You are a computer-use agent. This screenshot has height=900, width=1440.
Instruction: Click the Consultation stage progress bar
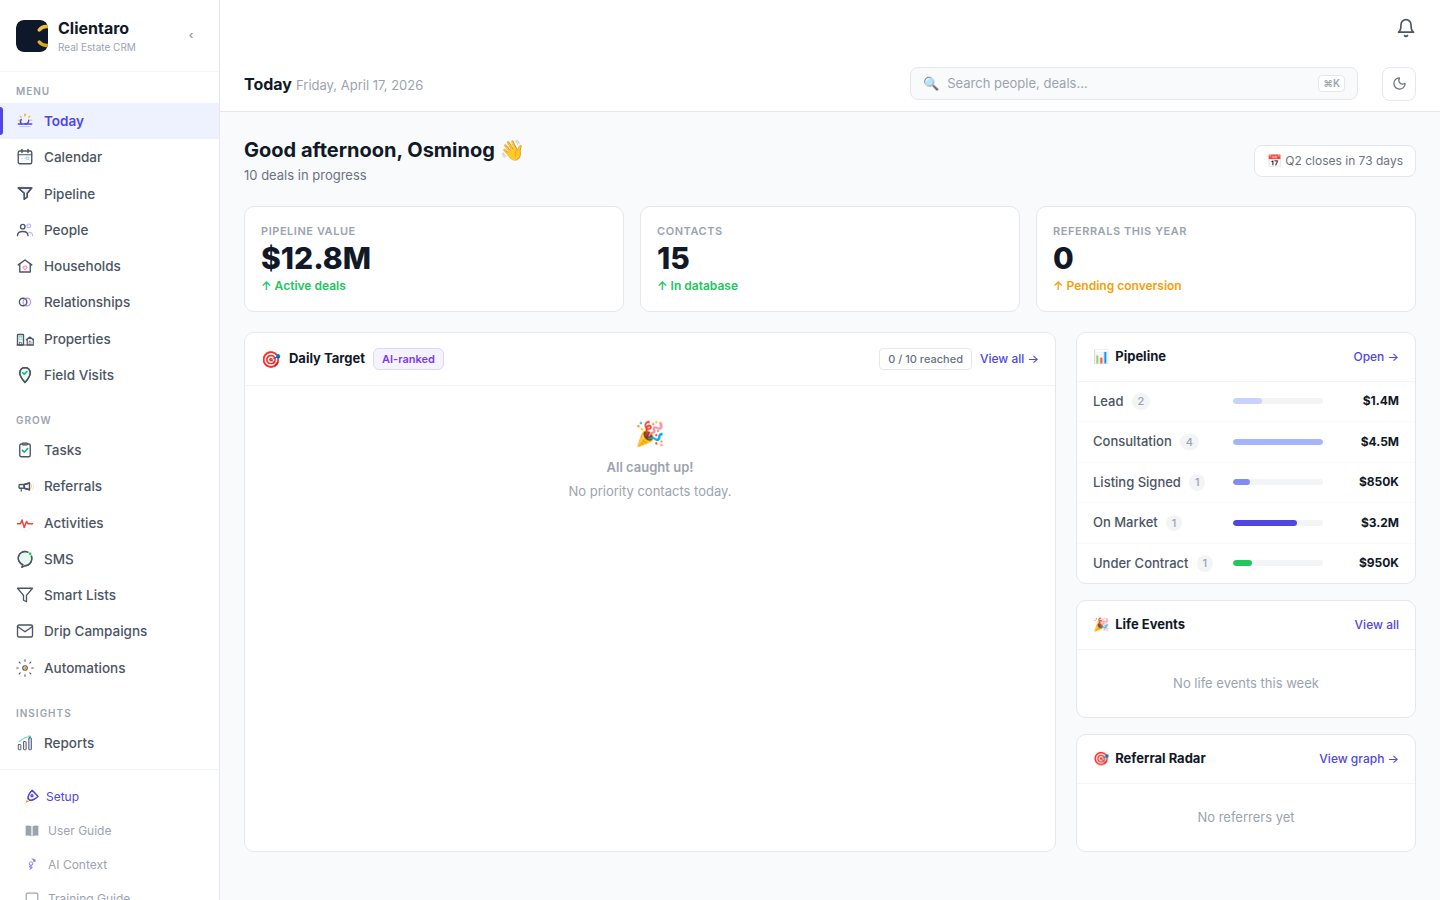1277,441
